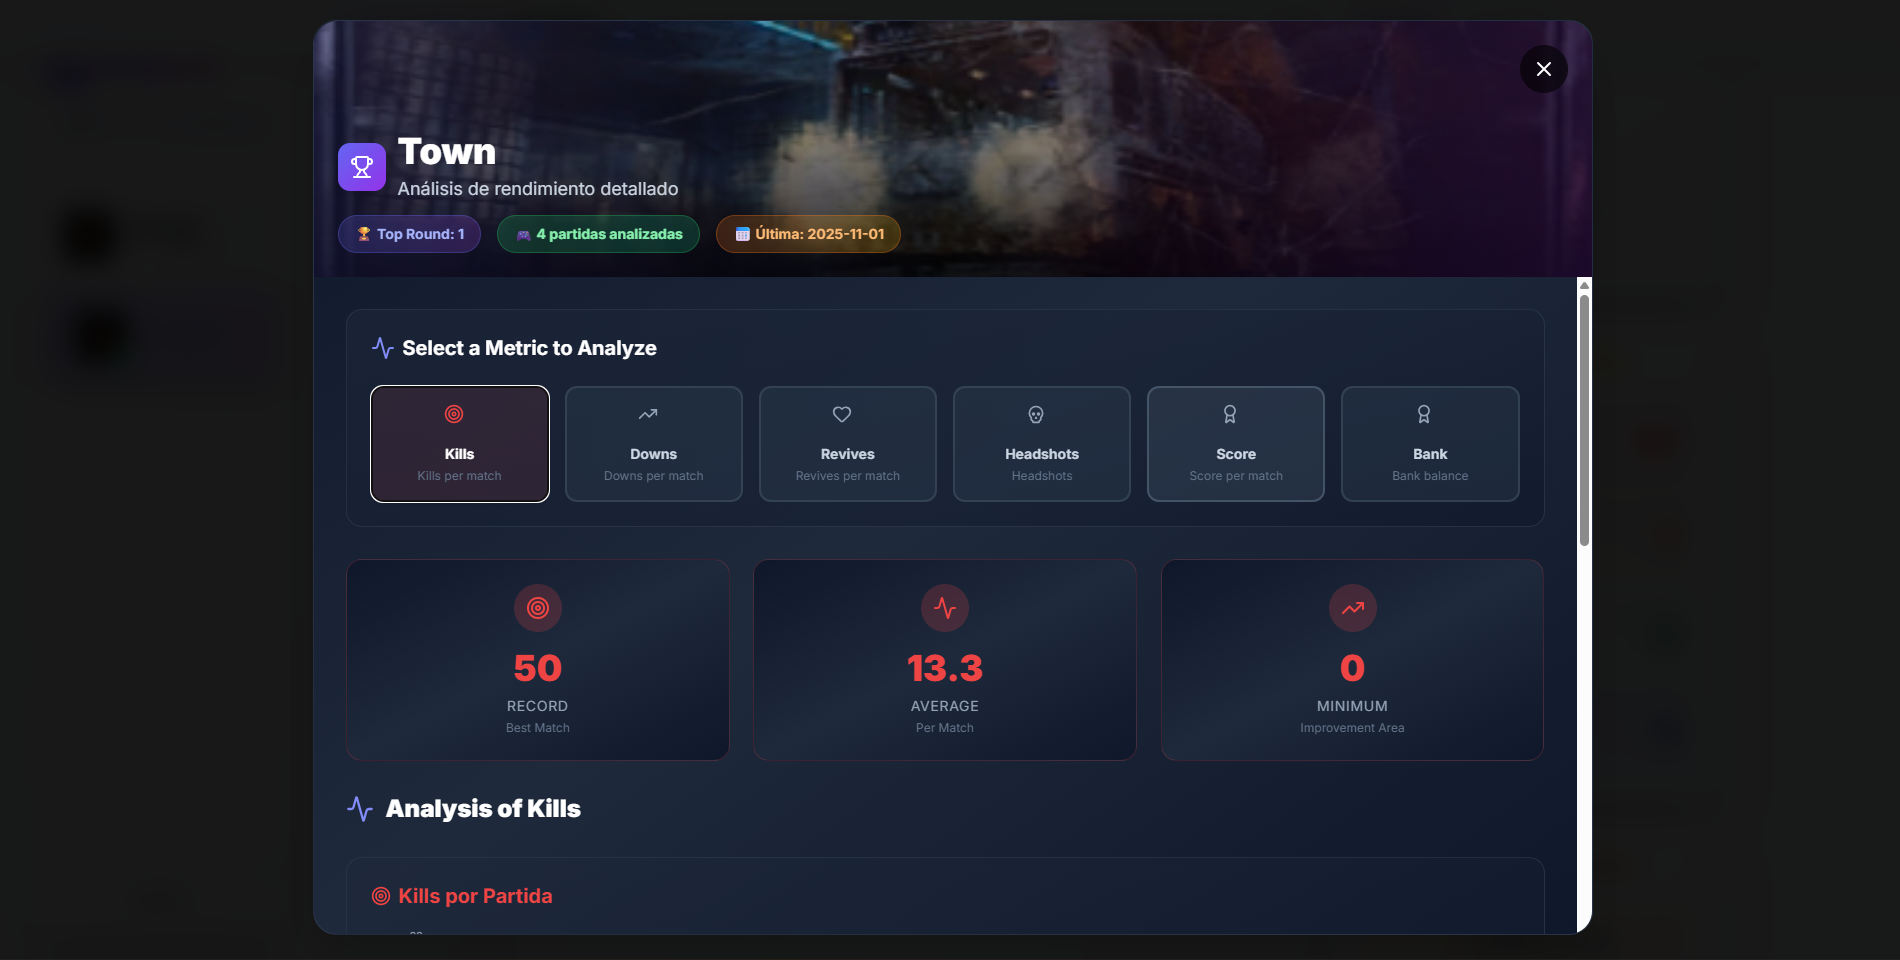Select the Downs metric card
The width and height of the screenshot is (1900, 960).
click(653, 444)
